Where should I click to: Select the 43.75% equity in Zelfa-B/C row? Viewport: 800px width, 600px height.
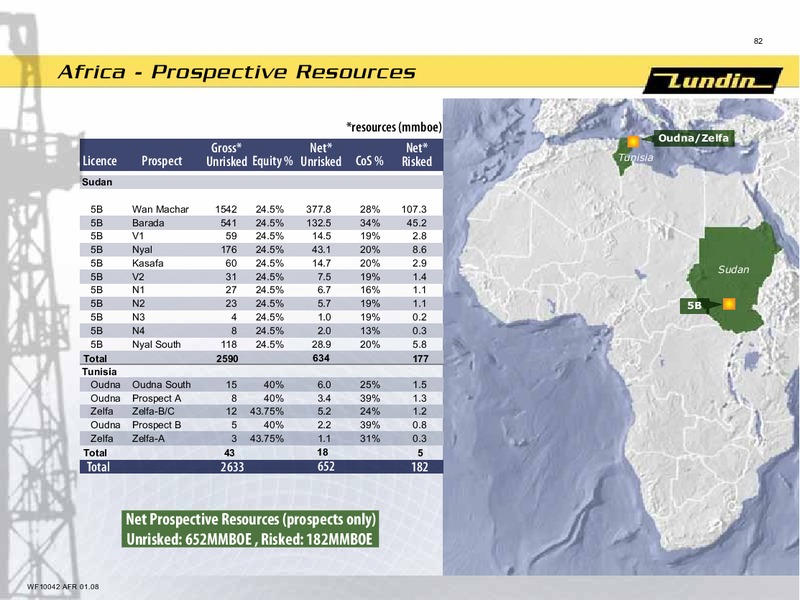[x=267, y=411]
